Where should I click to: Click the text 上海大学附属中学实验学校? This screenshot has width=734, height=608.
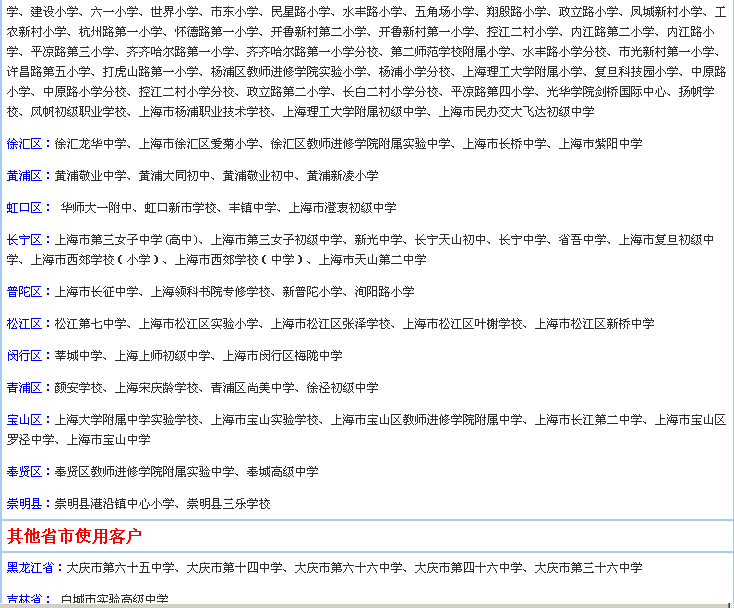tap(127, 420)
